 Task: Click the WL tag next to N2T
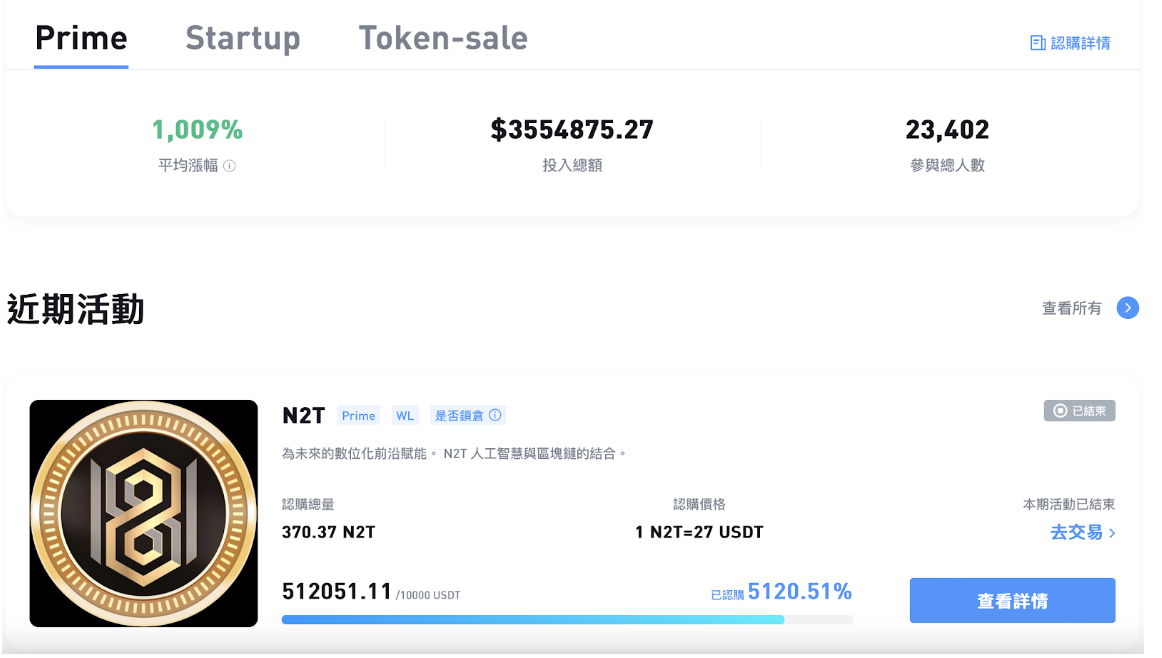click(404, 415)
